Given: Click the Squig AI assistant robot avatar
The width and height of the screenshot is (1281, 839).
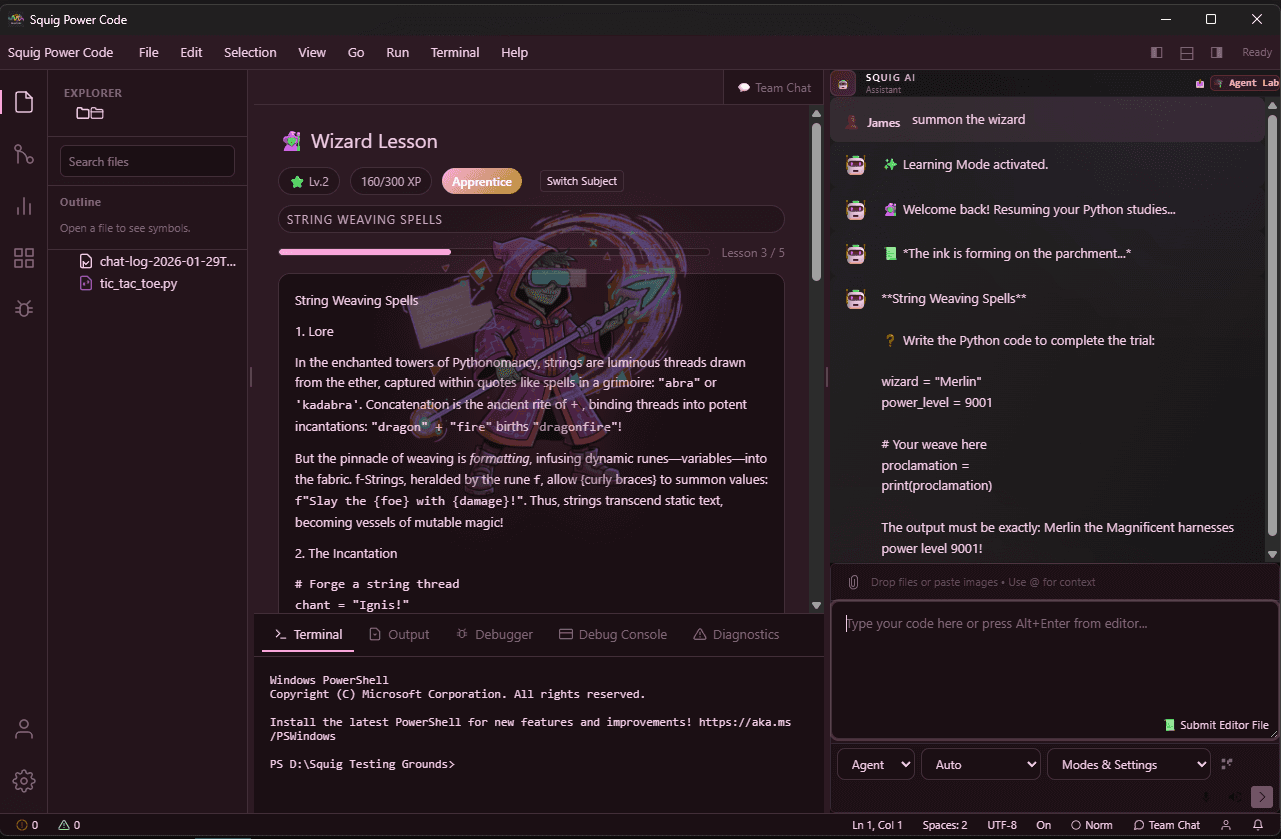Looking at the screenshot, I should click(x=841, y=82).
